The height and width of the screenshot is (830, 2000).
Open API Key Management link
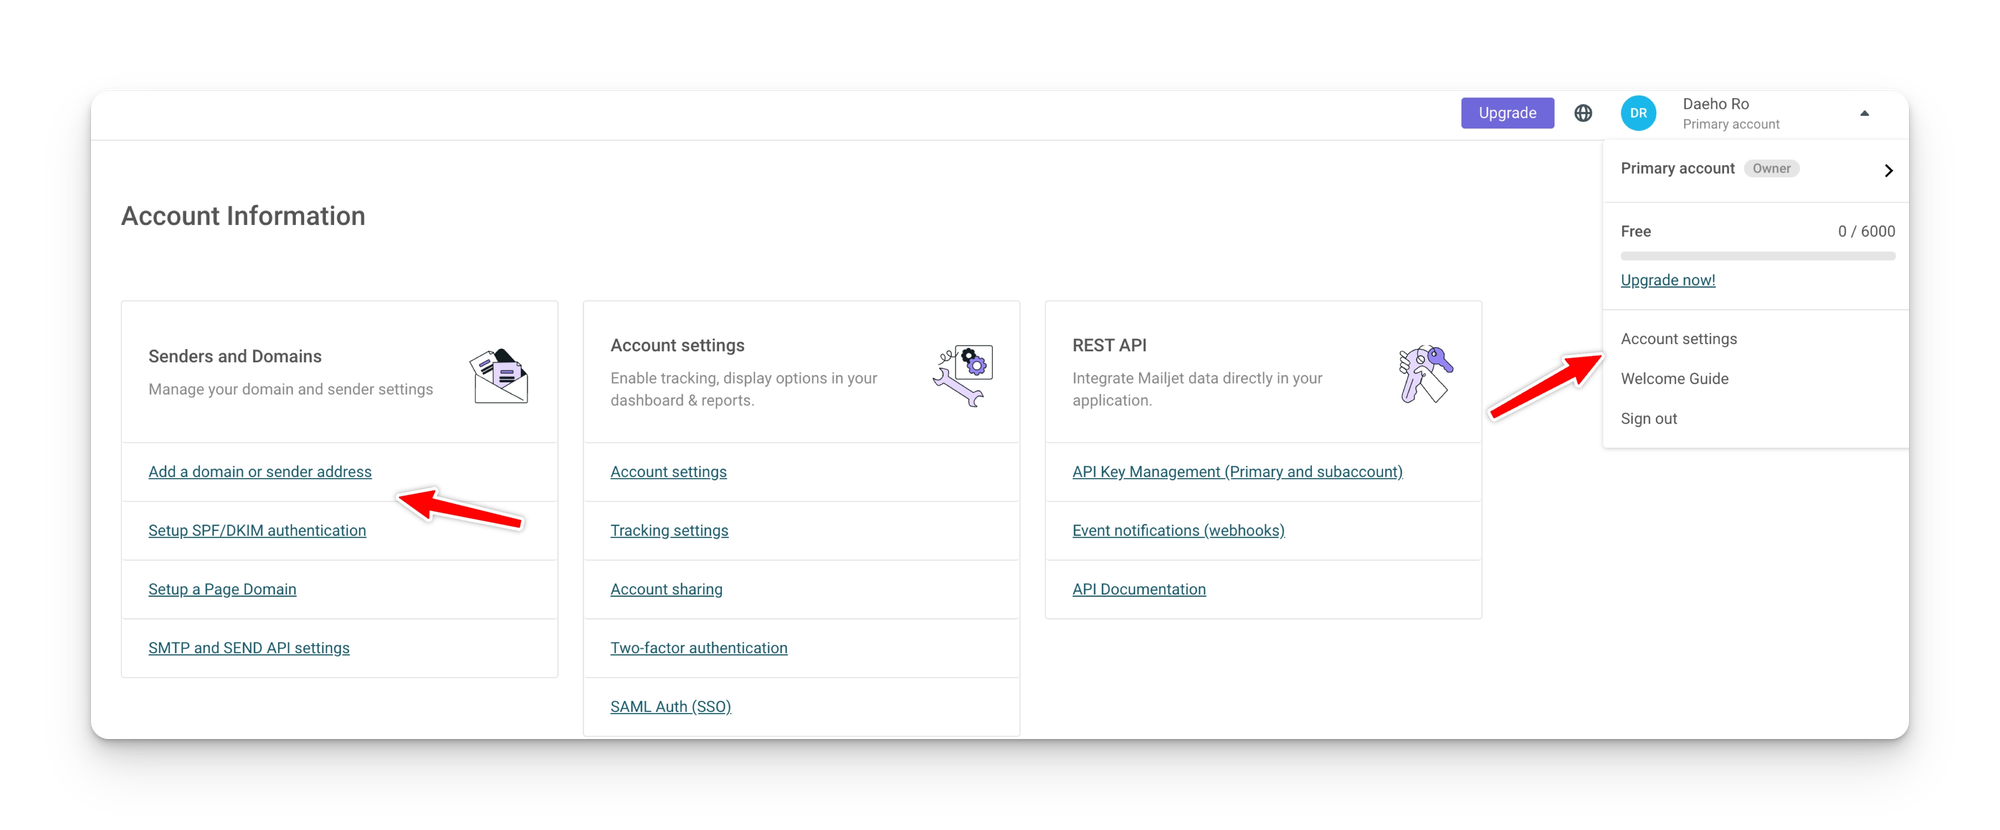1237,472
